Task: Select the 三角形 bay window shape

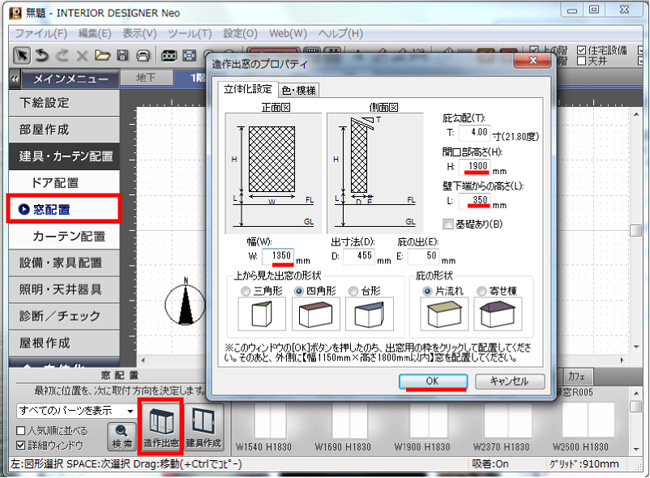Action: click(245, 290)
